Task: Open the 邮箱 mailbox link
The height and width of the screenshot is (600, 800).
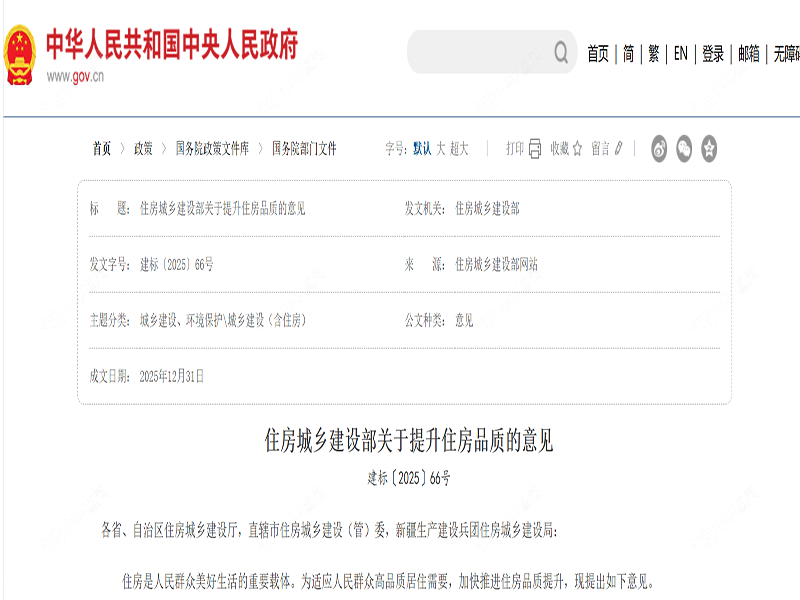Action: 749,54
